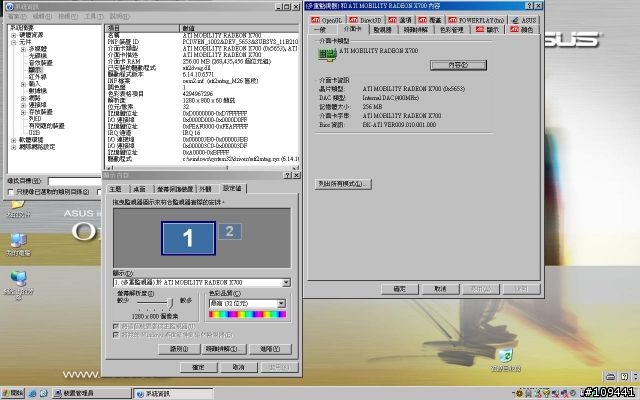The width and height of the screenshot is (640, 400).
Task: Open the display selection dropdown listing RADEON X700
Action: (202, 282)
